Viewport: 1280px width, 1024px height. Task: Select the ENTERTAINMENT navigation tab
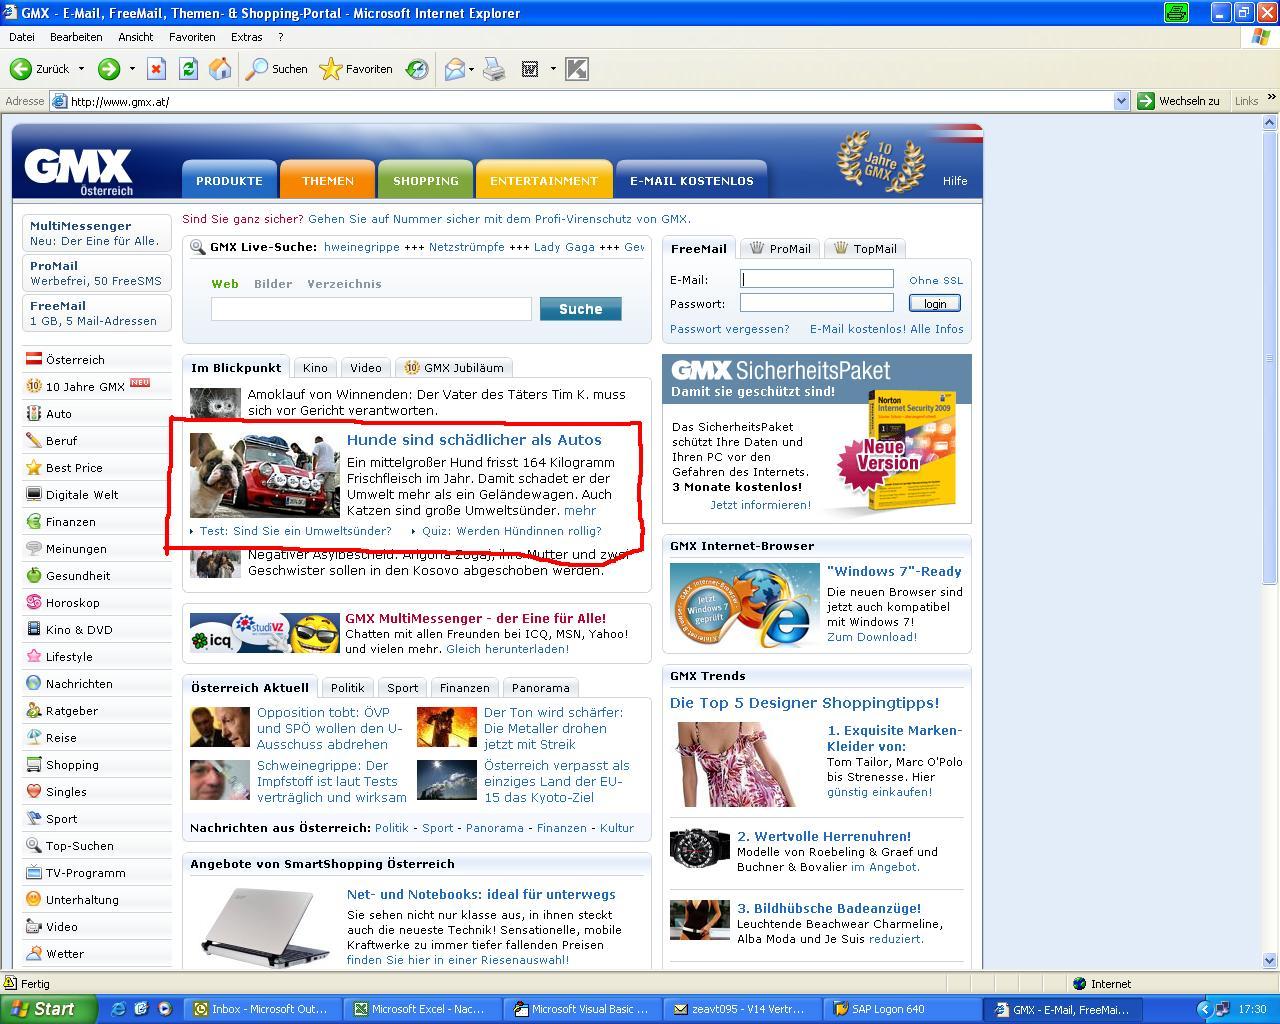coord(544,180)
